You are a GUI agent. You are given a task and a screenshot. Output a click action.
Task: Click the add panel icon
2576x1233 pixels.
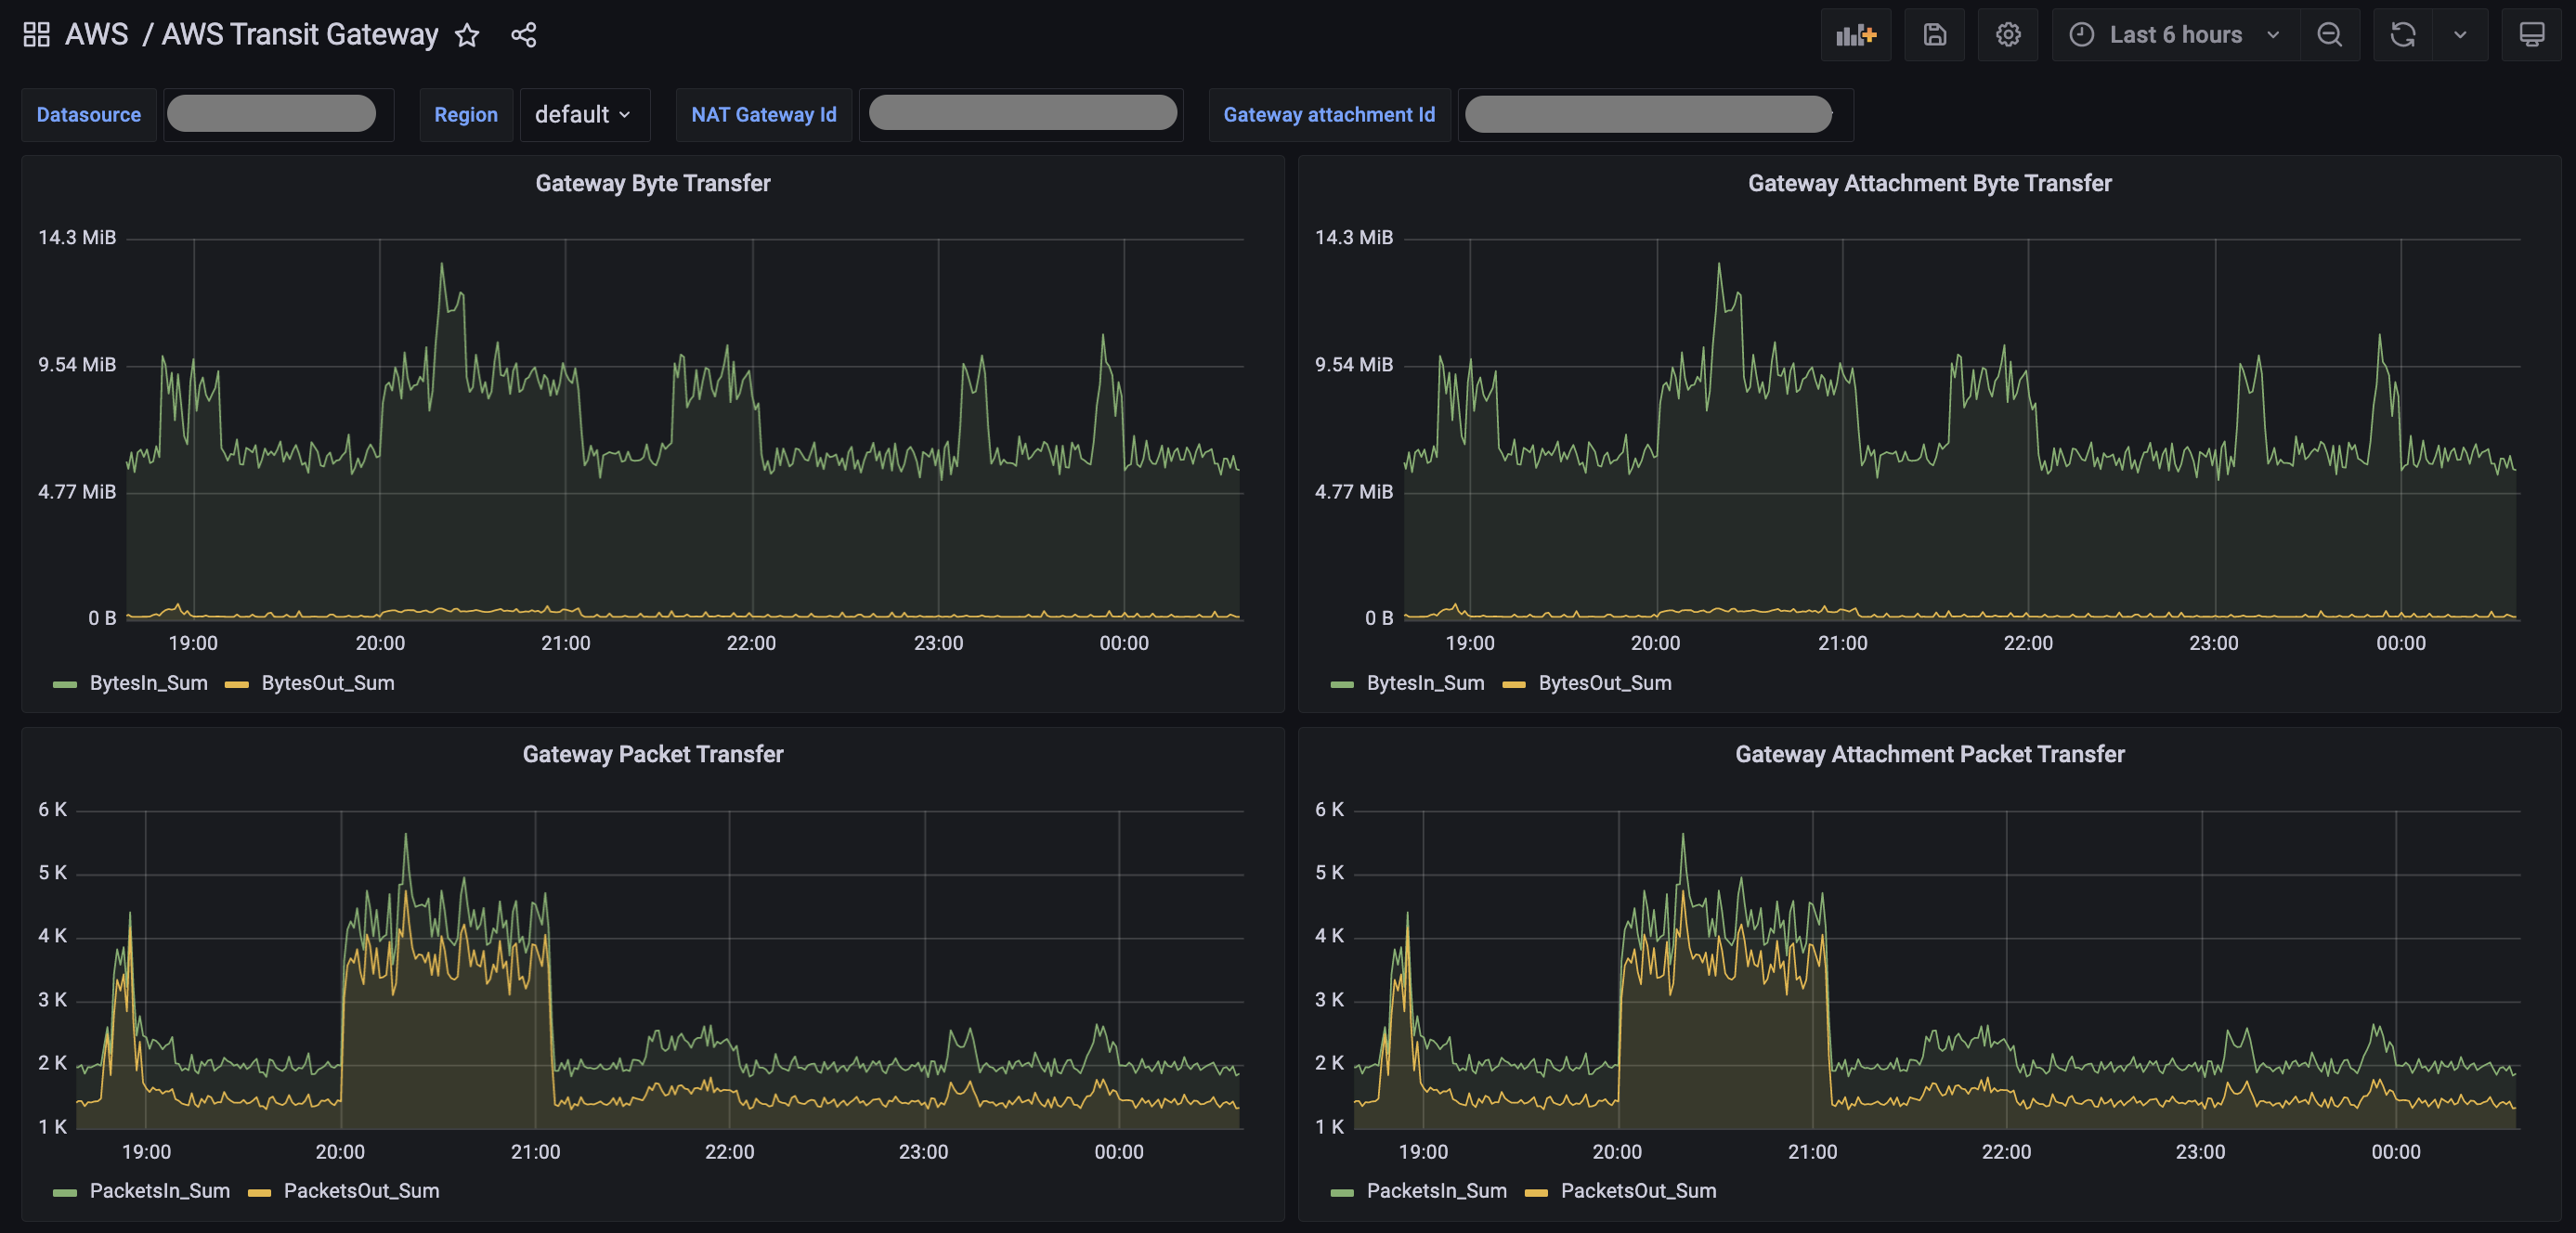1855,35
